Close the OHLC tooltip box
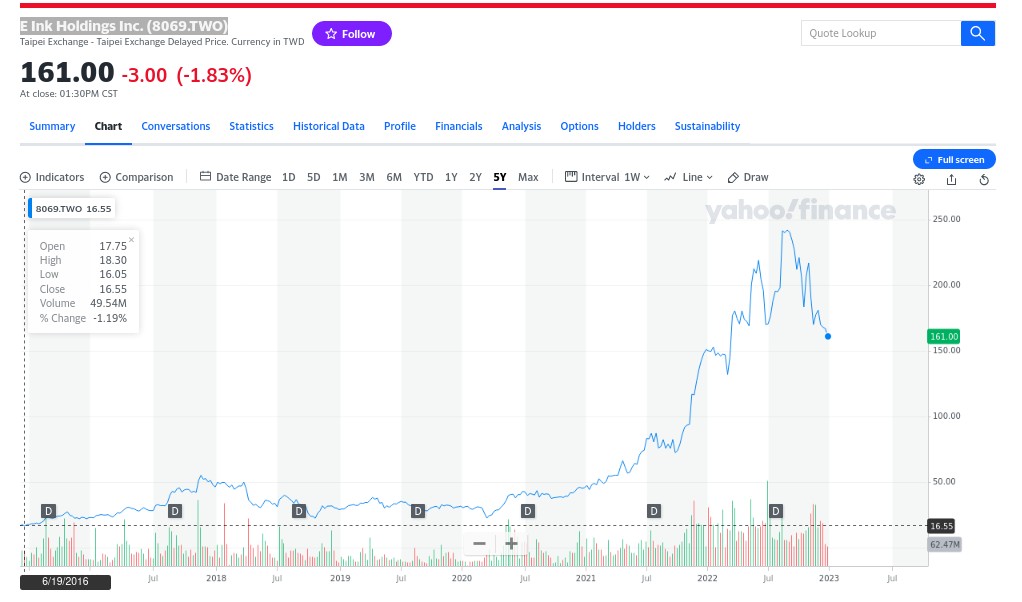The height and width of the screenshot is (602, 1022). (132, 240)
